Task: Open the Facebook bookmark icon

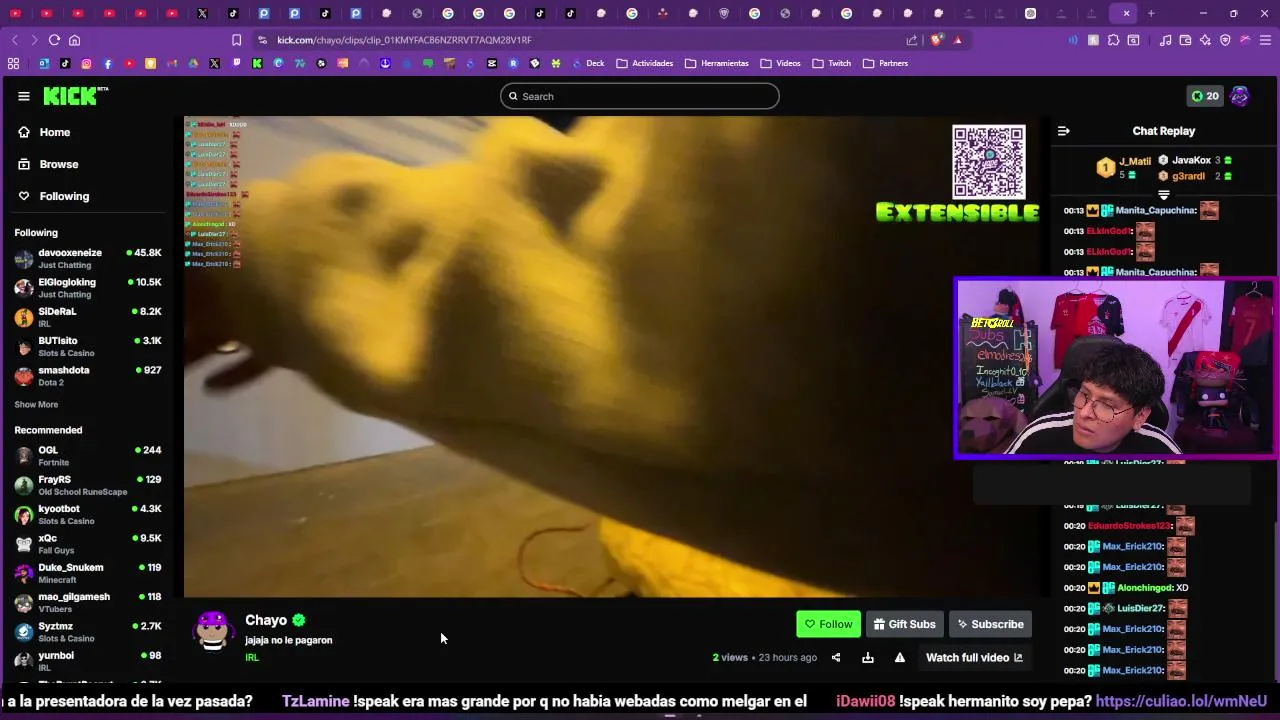Action: point(108,63)
